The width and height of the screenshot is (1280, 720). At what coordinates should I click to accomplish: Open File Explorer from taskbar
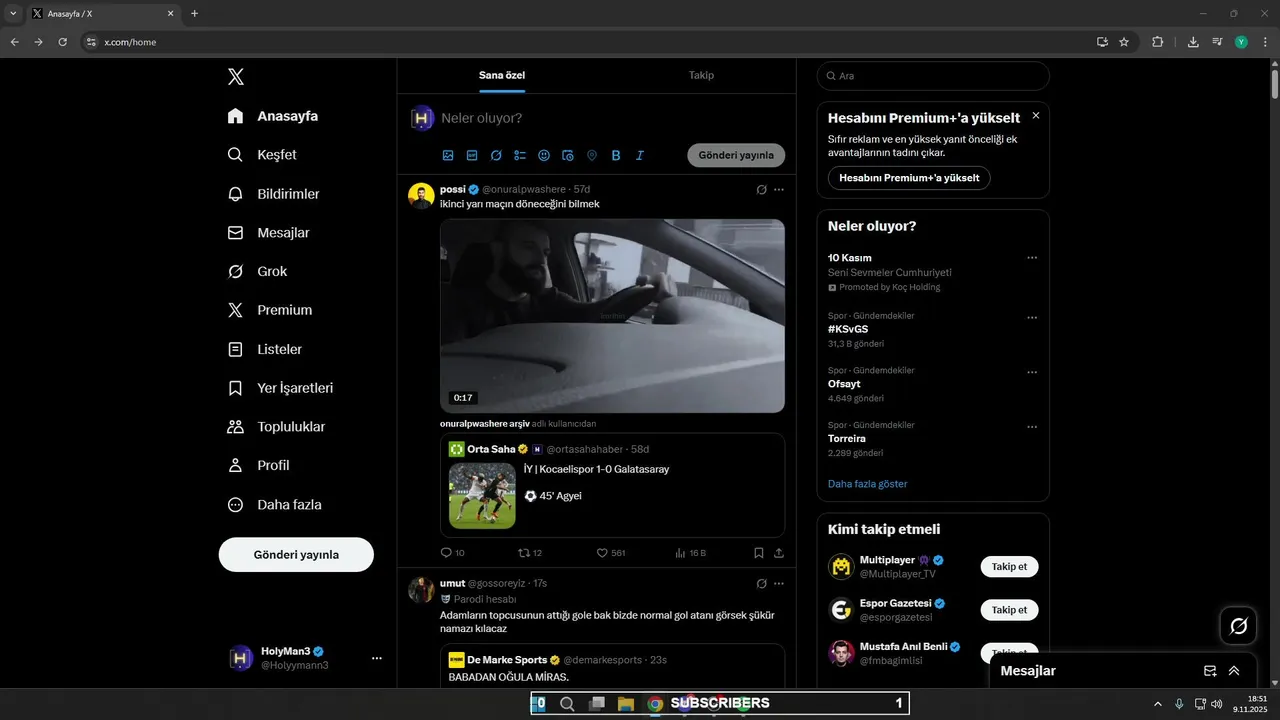[626, 704]
